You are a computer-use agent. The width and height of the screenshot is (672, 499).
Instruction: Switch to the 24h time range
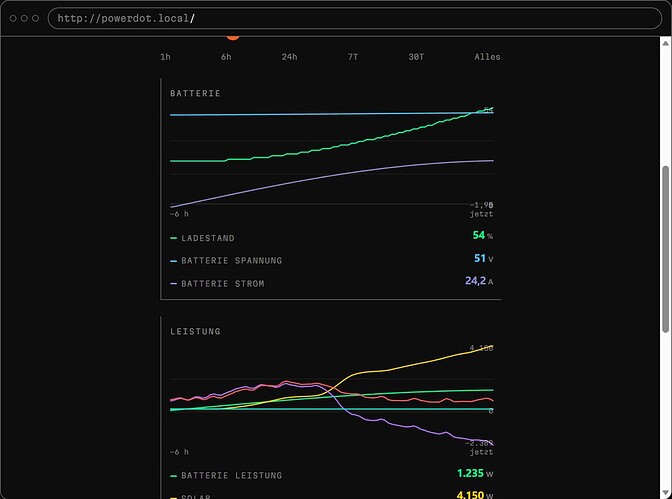point(289,57)
